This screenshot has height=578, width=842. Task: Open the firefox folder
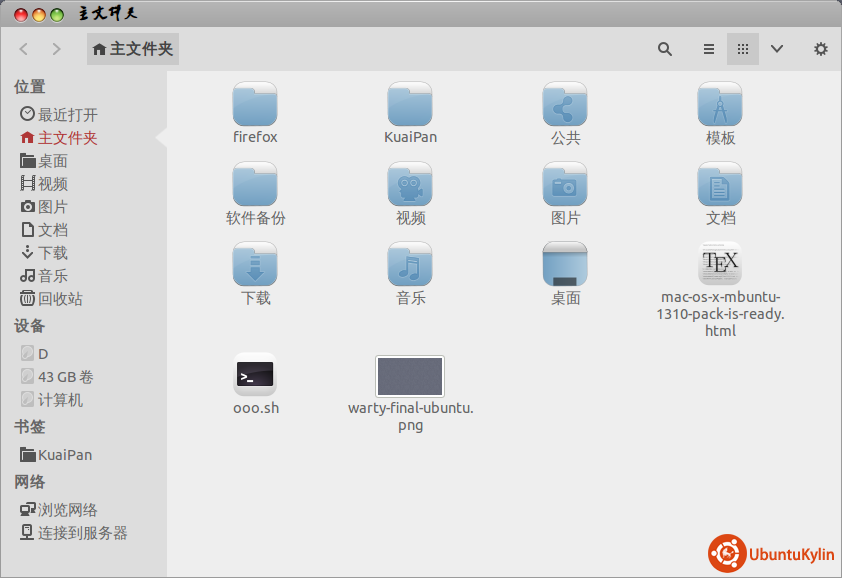click(x=255, y=105)
